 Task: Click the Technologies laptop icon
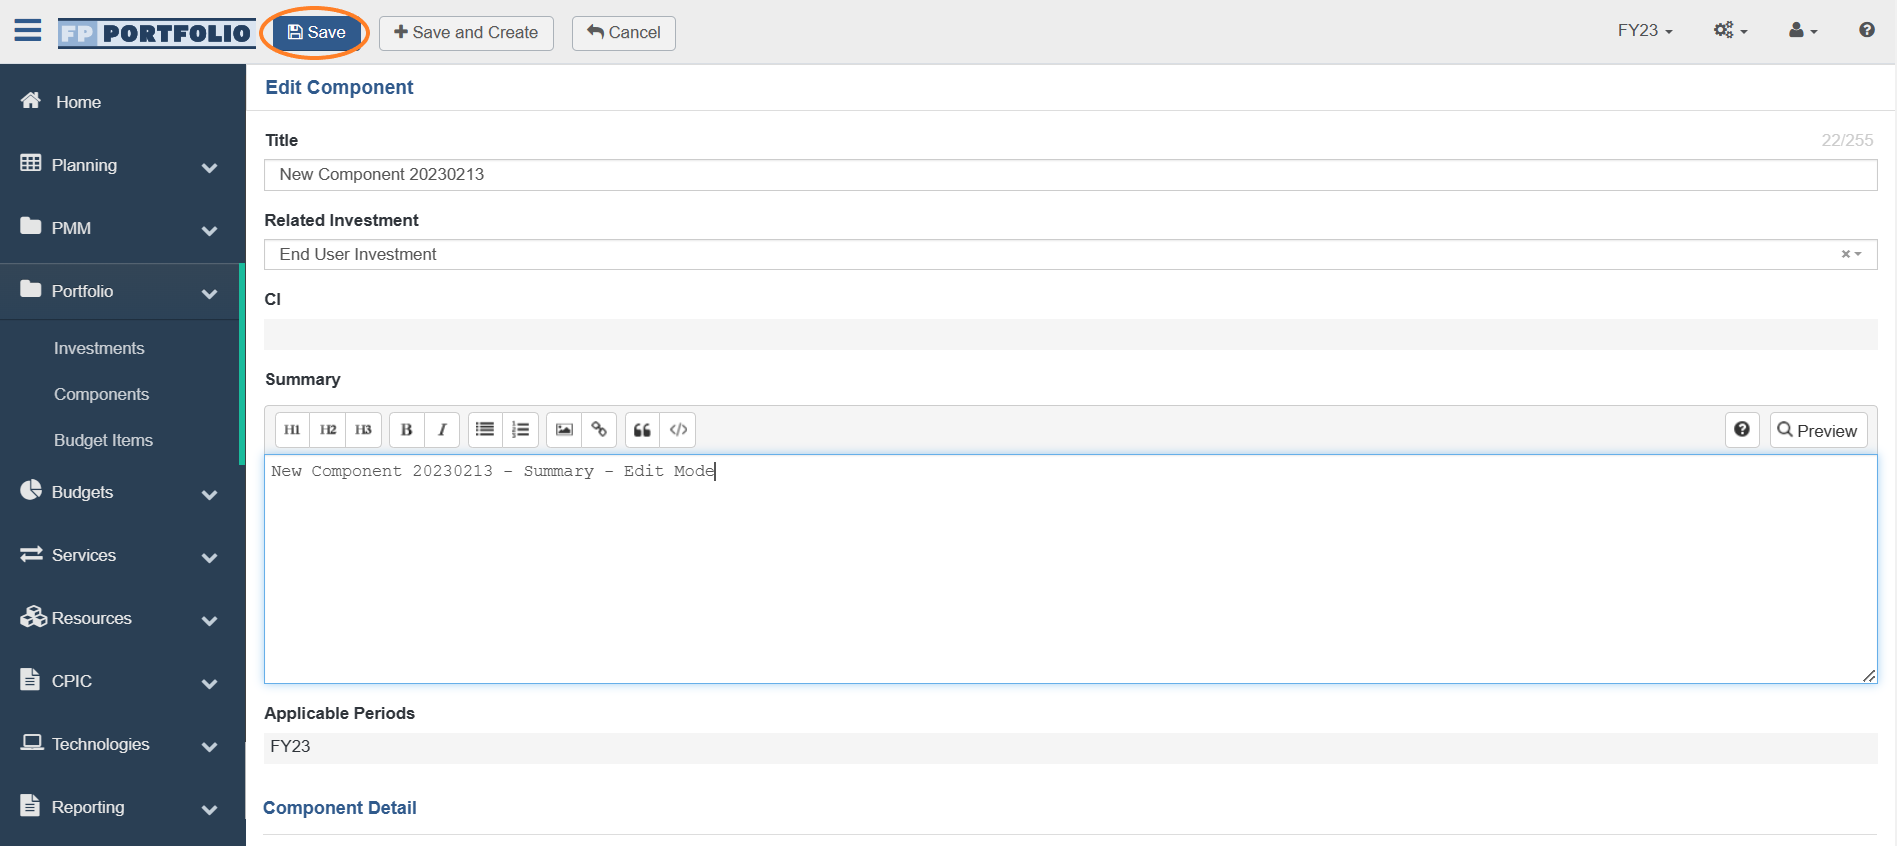pos(32,742)
